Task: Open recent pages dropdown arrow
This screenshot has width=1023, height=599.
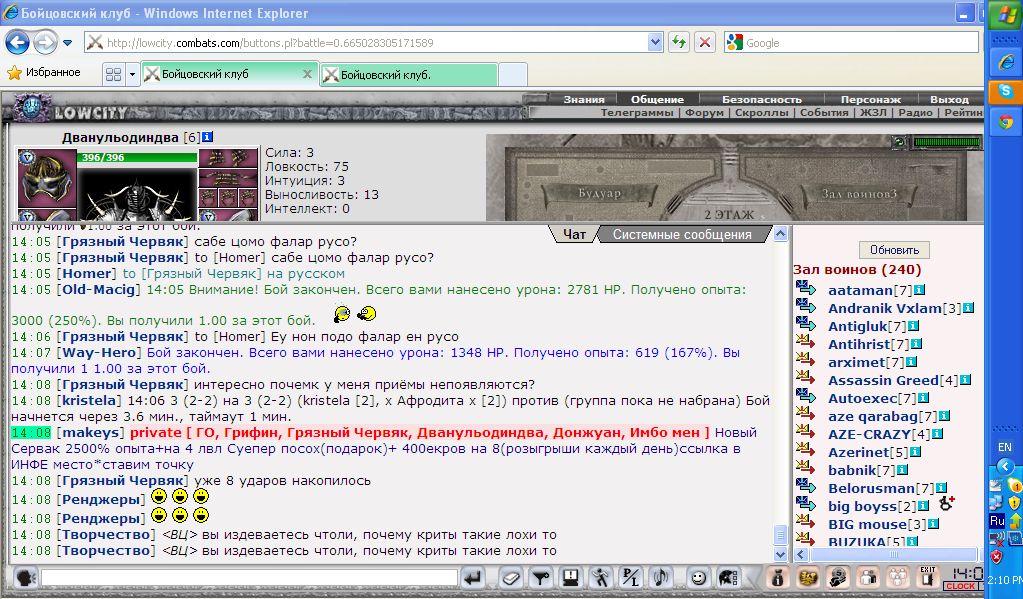Action: [67, 44]
